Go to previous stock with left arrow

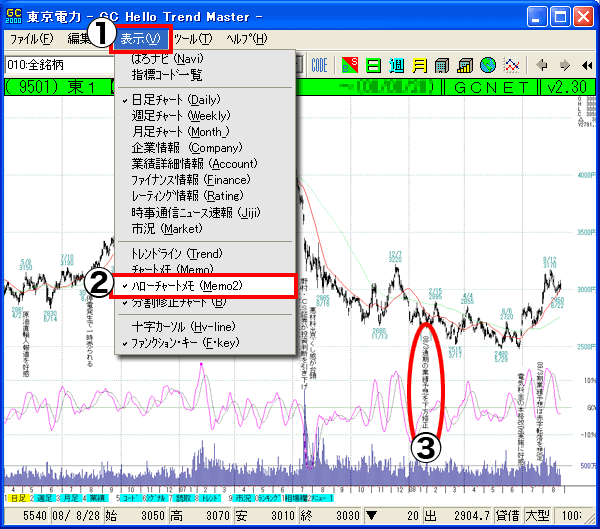542,65
